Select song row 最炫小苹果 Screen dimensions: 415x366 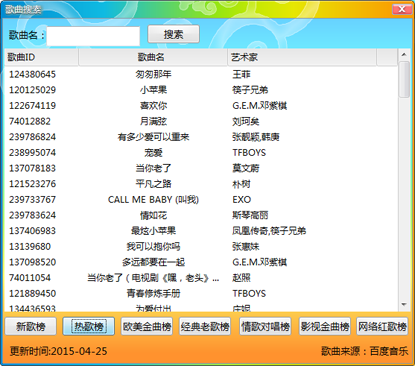(201, 231)
